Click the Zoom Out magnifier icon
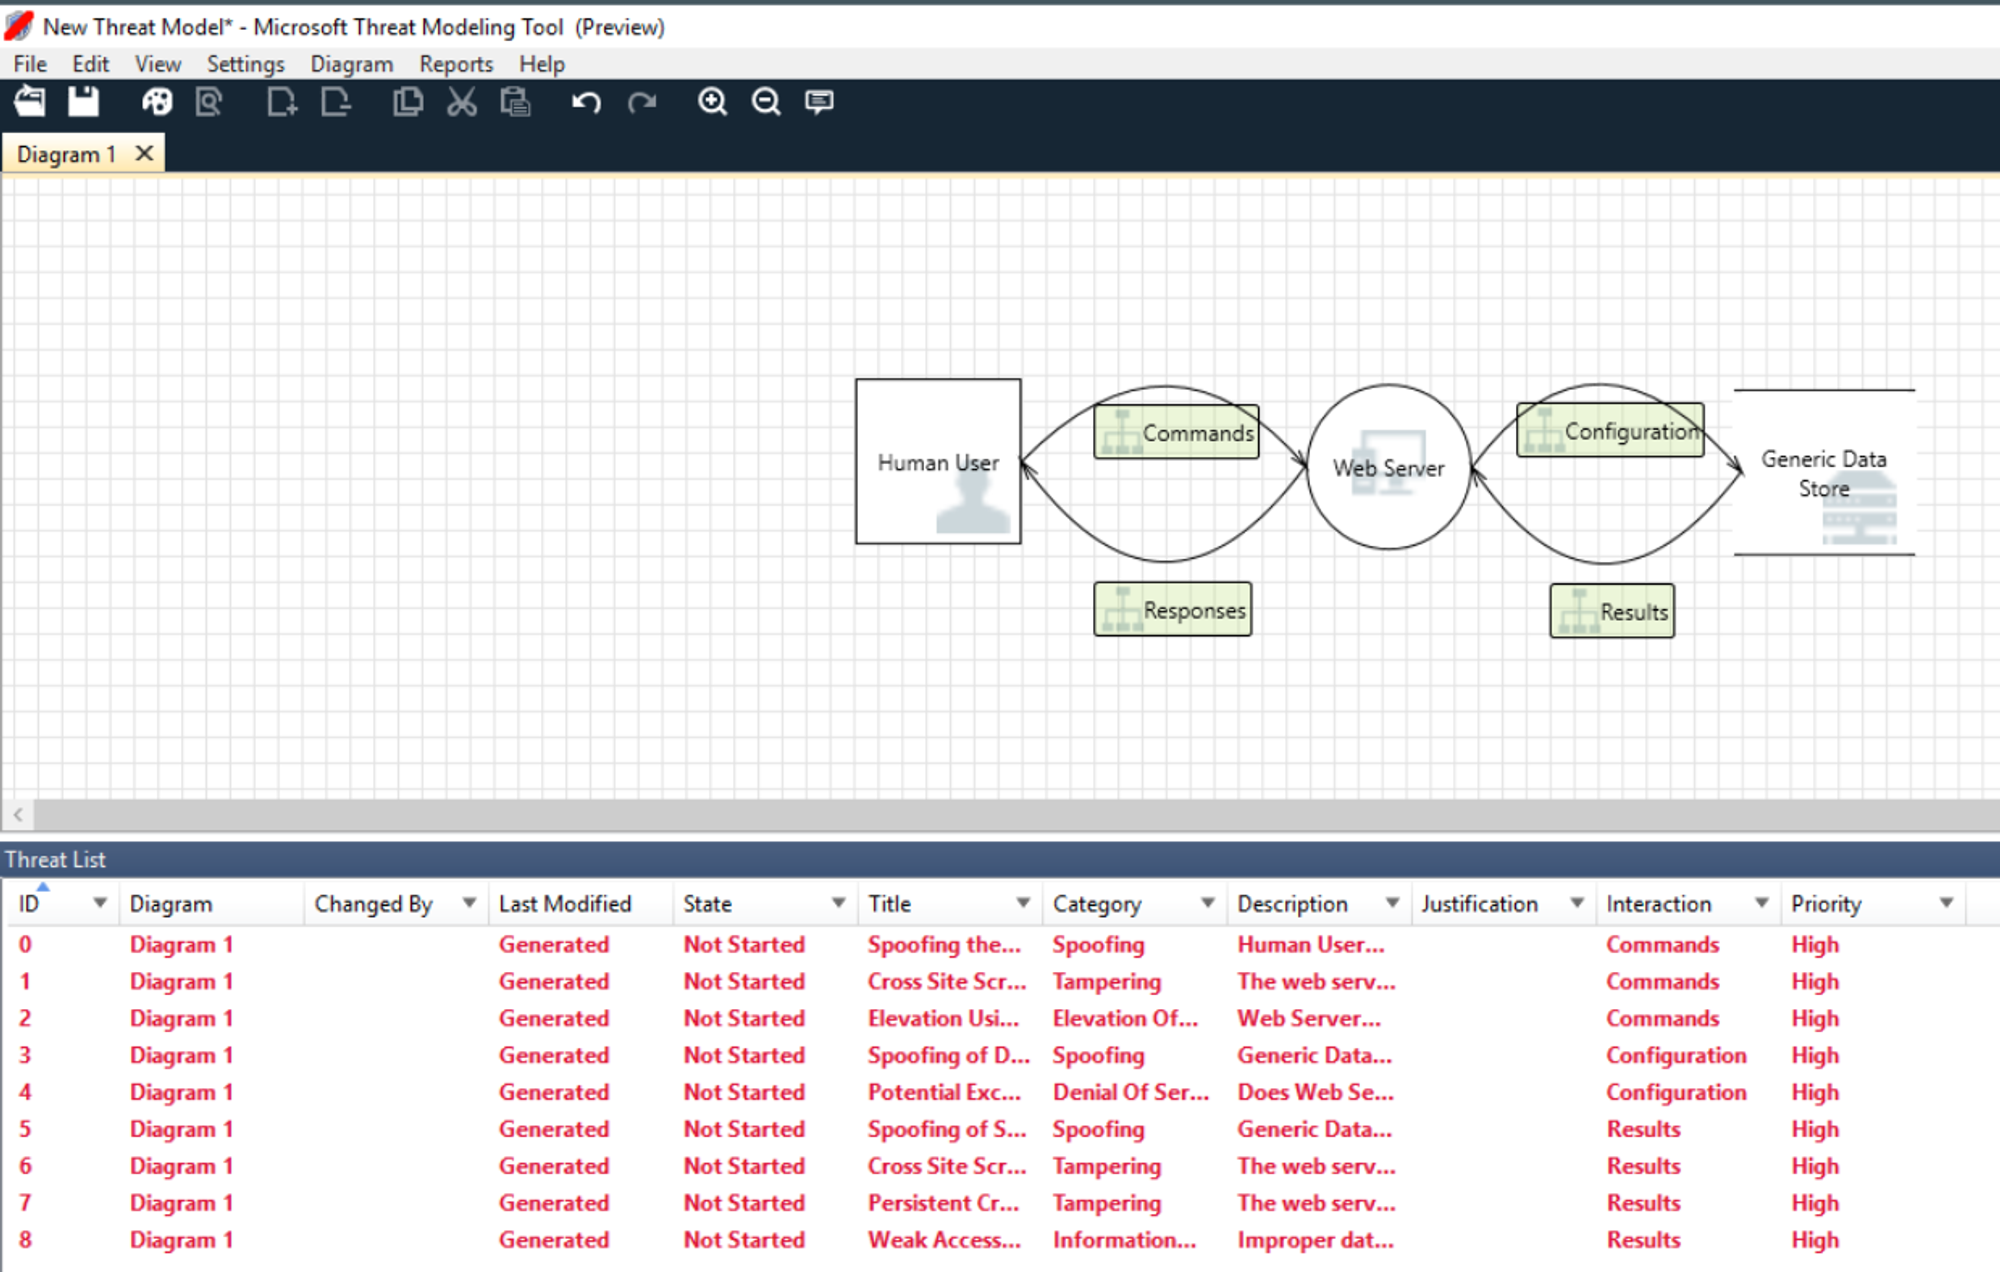The height and width of the screenshot is (1272, 2000). [x=766, y=102]
